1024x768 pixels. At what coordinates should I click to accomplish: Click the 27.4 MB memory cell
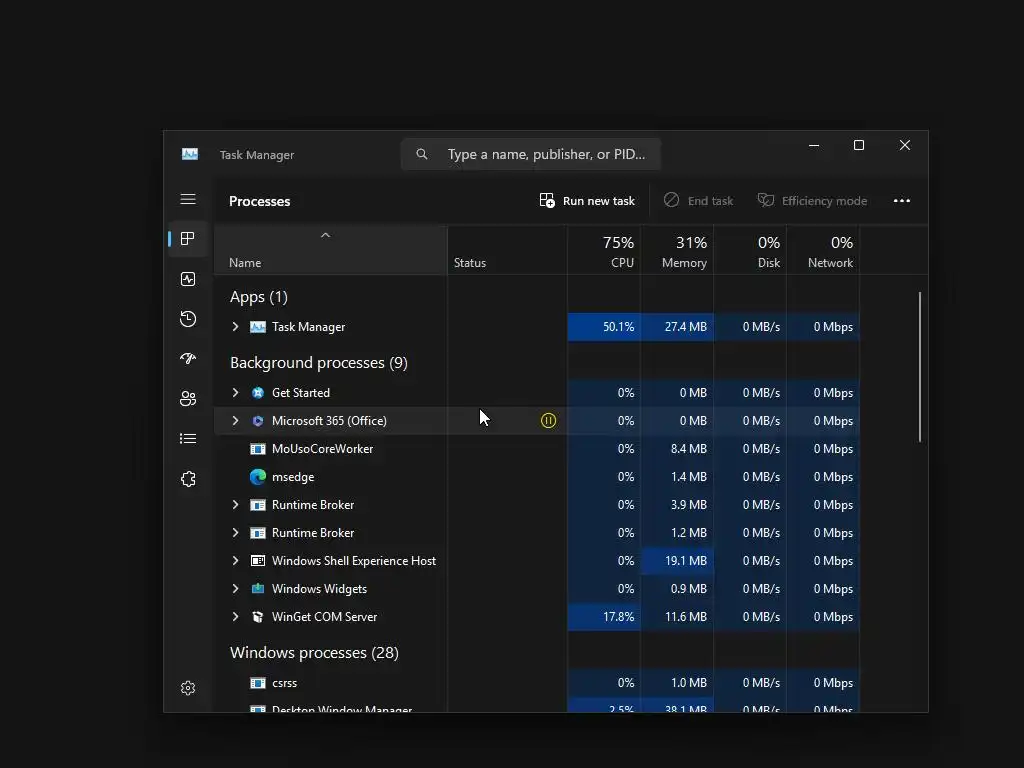point(677,327)
